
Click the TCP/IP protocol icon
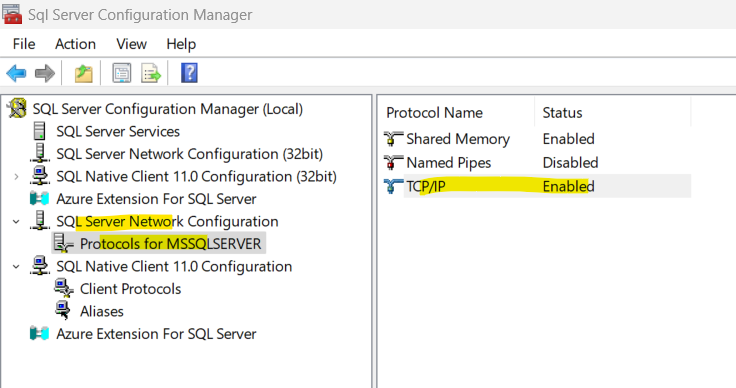(393, 186)
